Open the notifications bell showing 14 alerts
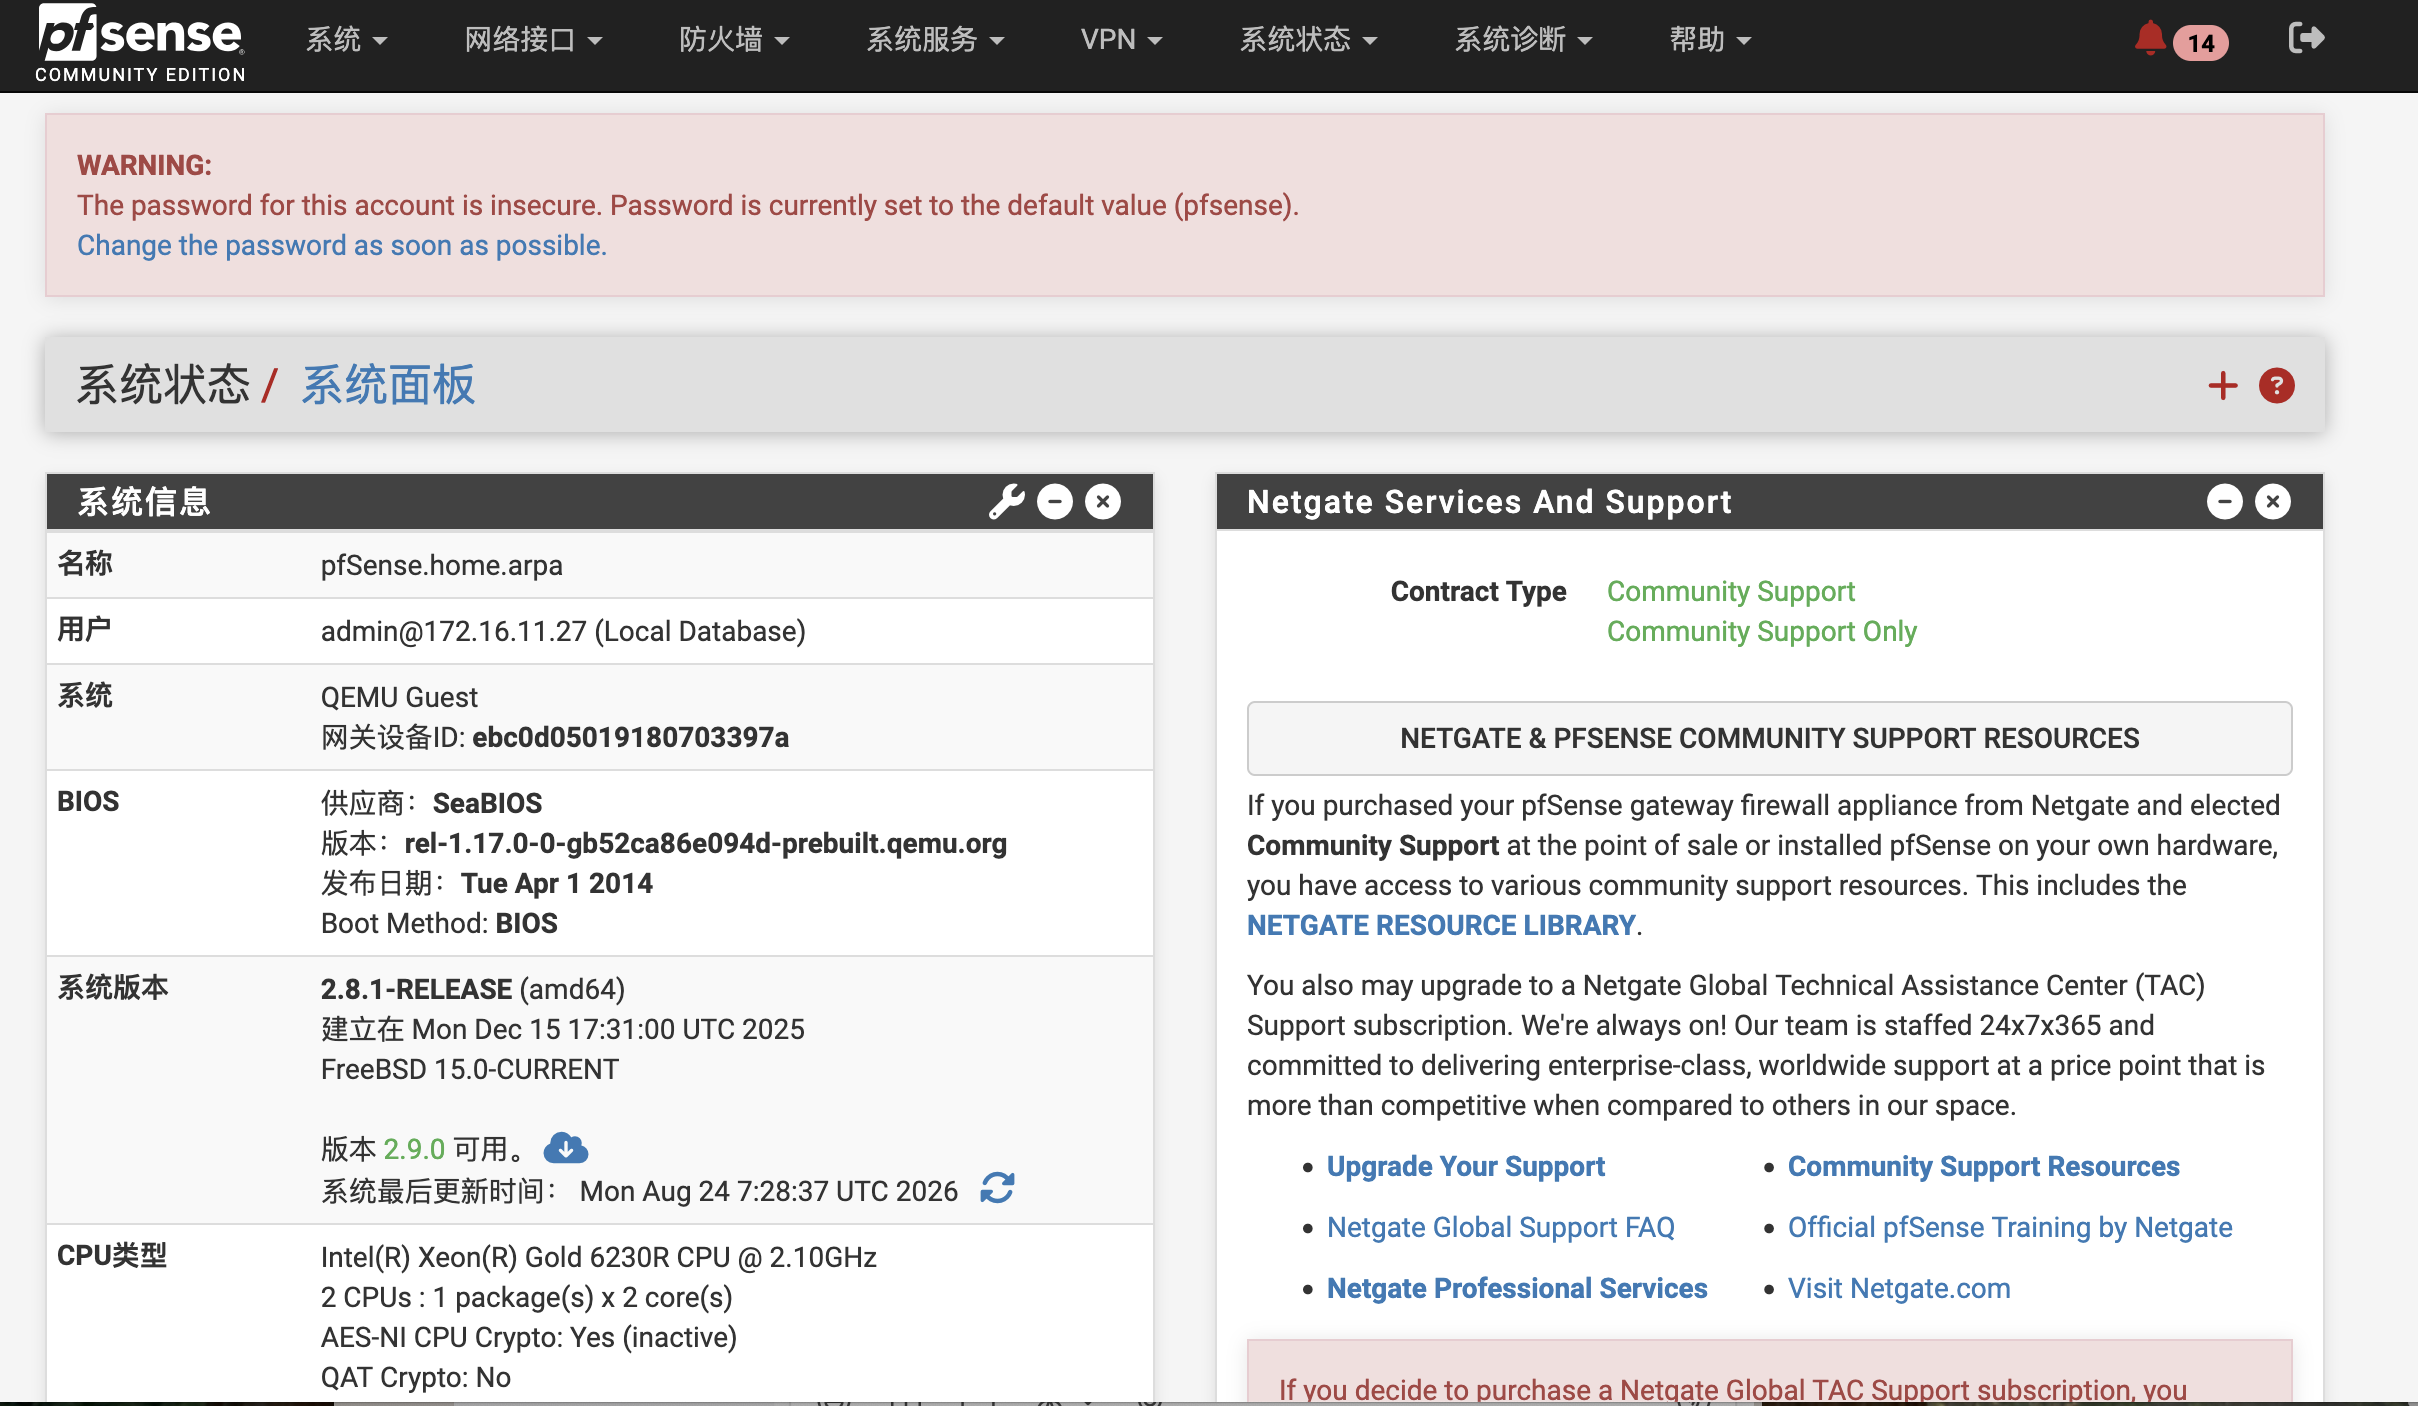 click(2179, 40)
